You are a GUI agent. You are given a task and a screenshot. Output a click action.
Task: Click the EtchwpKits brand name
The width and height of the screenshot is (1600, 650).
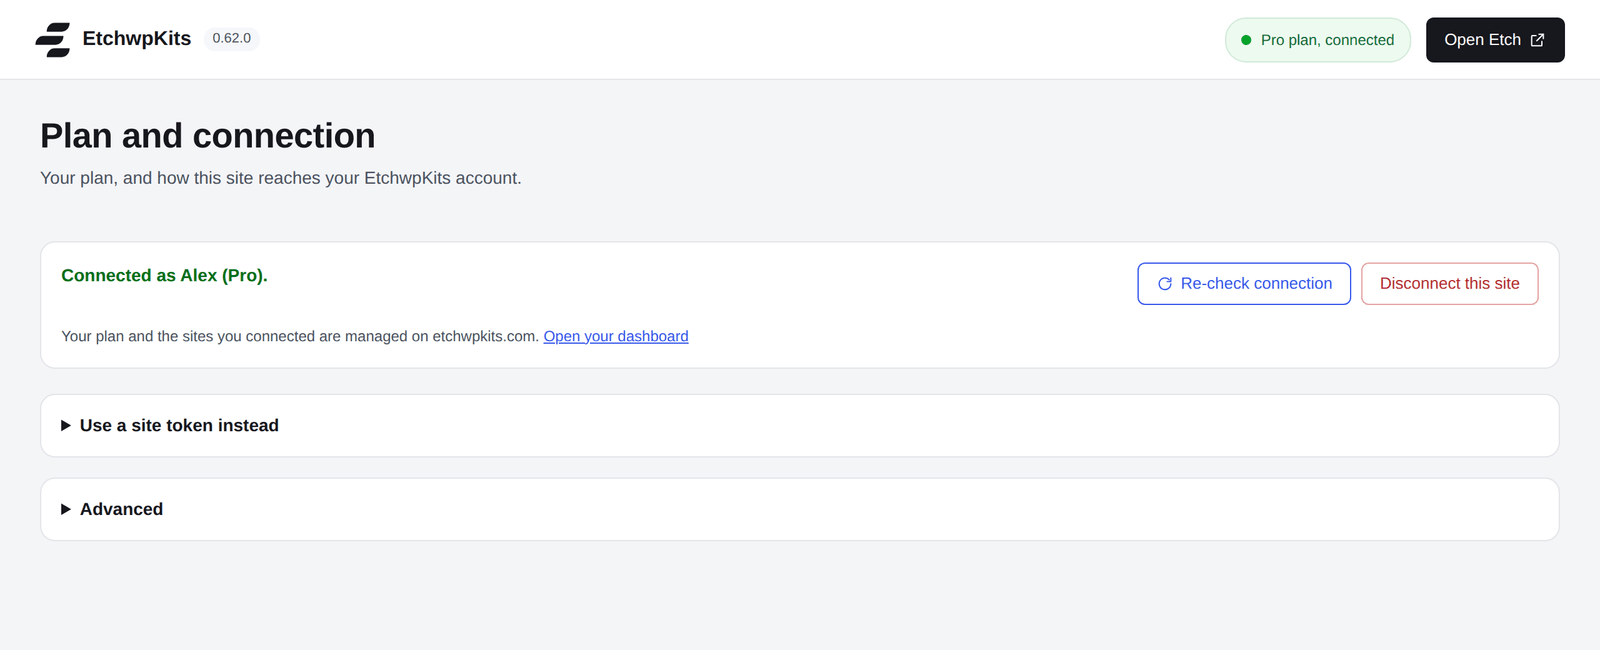click(137, 38)
